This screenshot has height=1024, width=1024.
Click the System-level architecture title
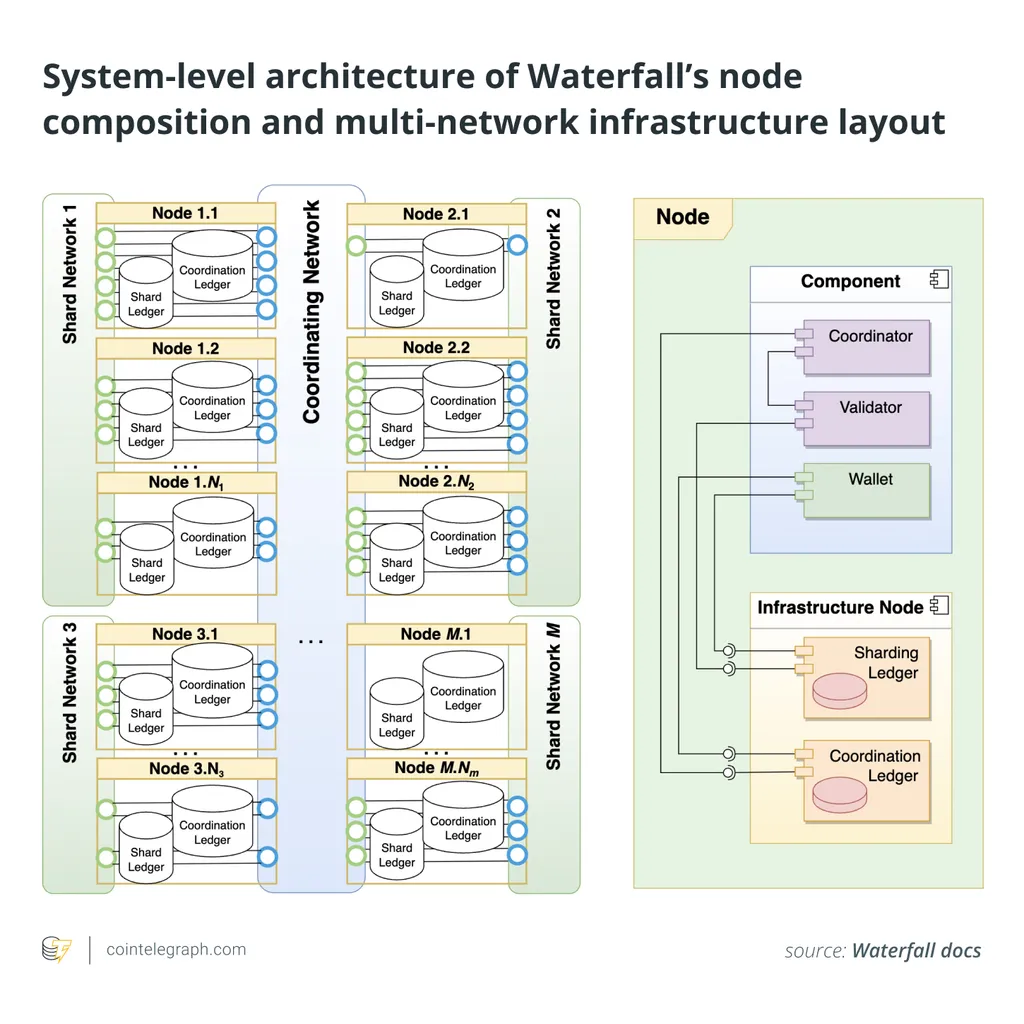click(494, 99)
